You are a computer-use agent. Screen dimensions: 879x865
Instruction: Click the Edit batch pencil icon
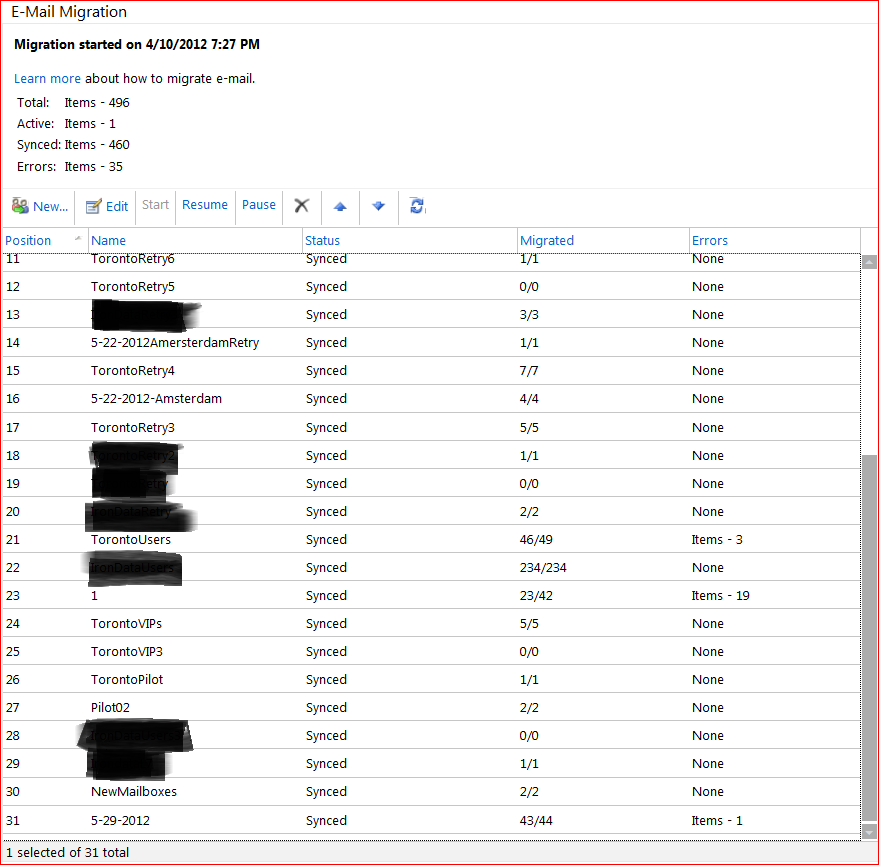pos(93,206)
